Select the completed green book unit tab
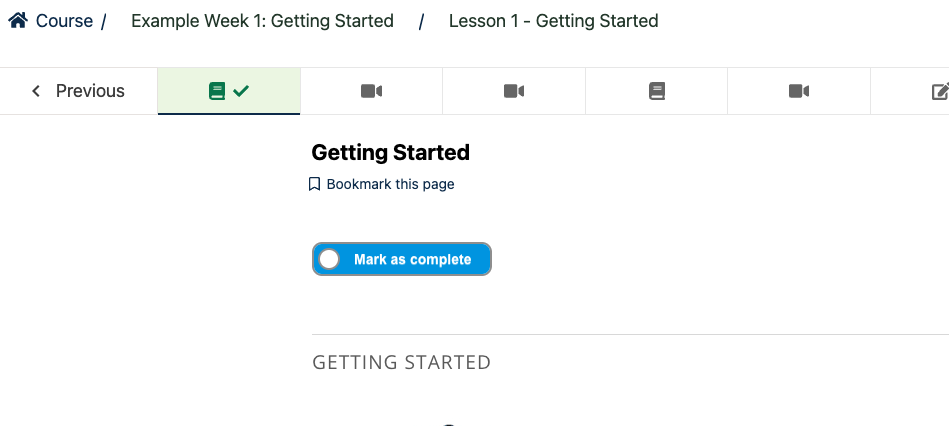This screenshot has height=426, width=949. click(x=229, y=91)
